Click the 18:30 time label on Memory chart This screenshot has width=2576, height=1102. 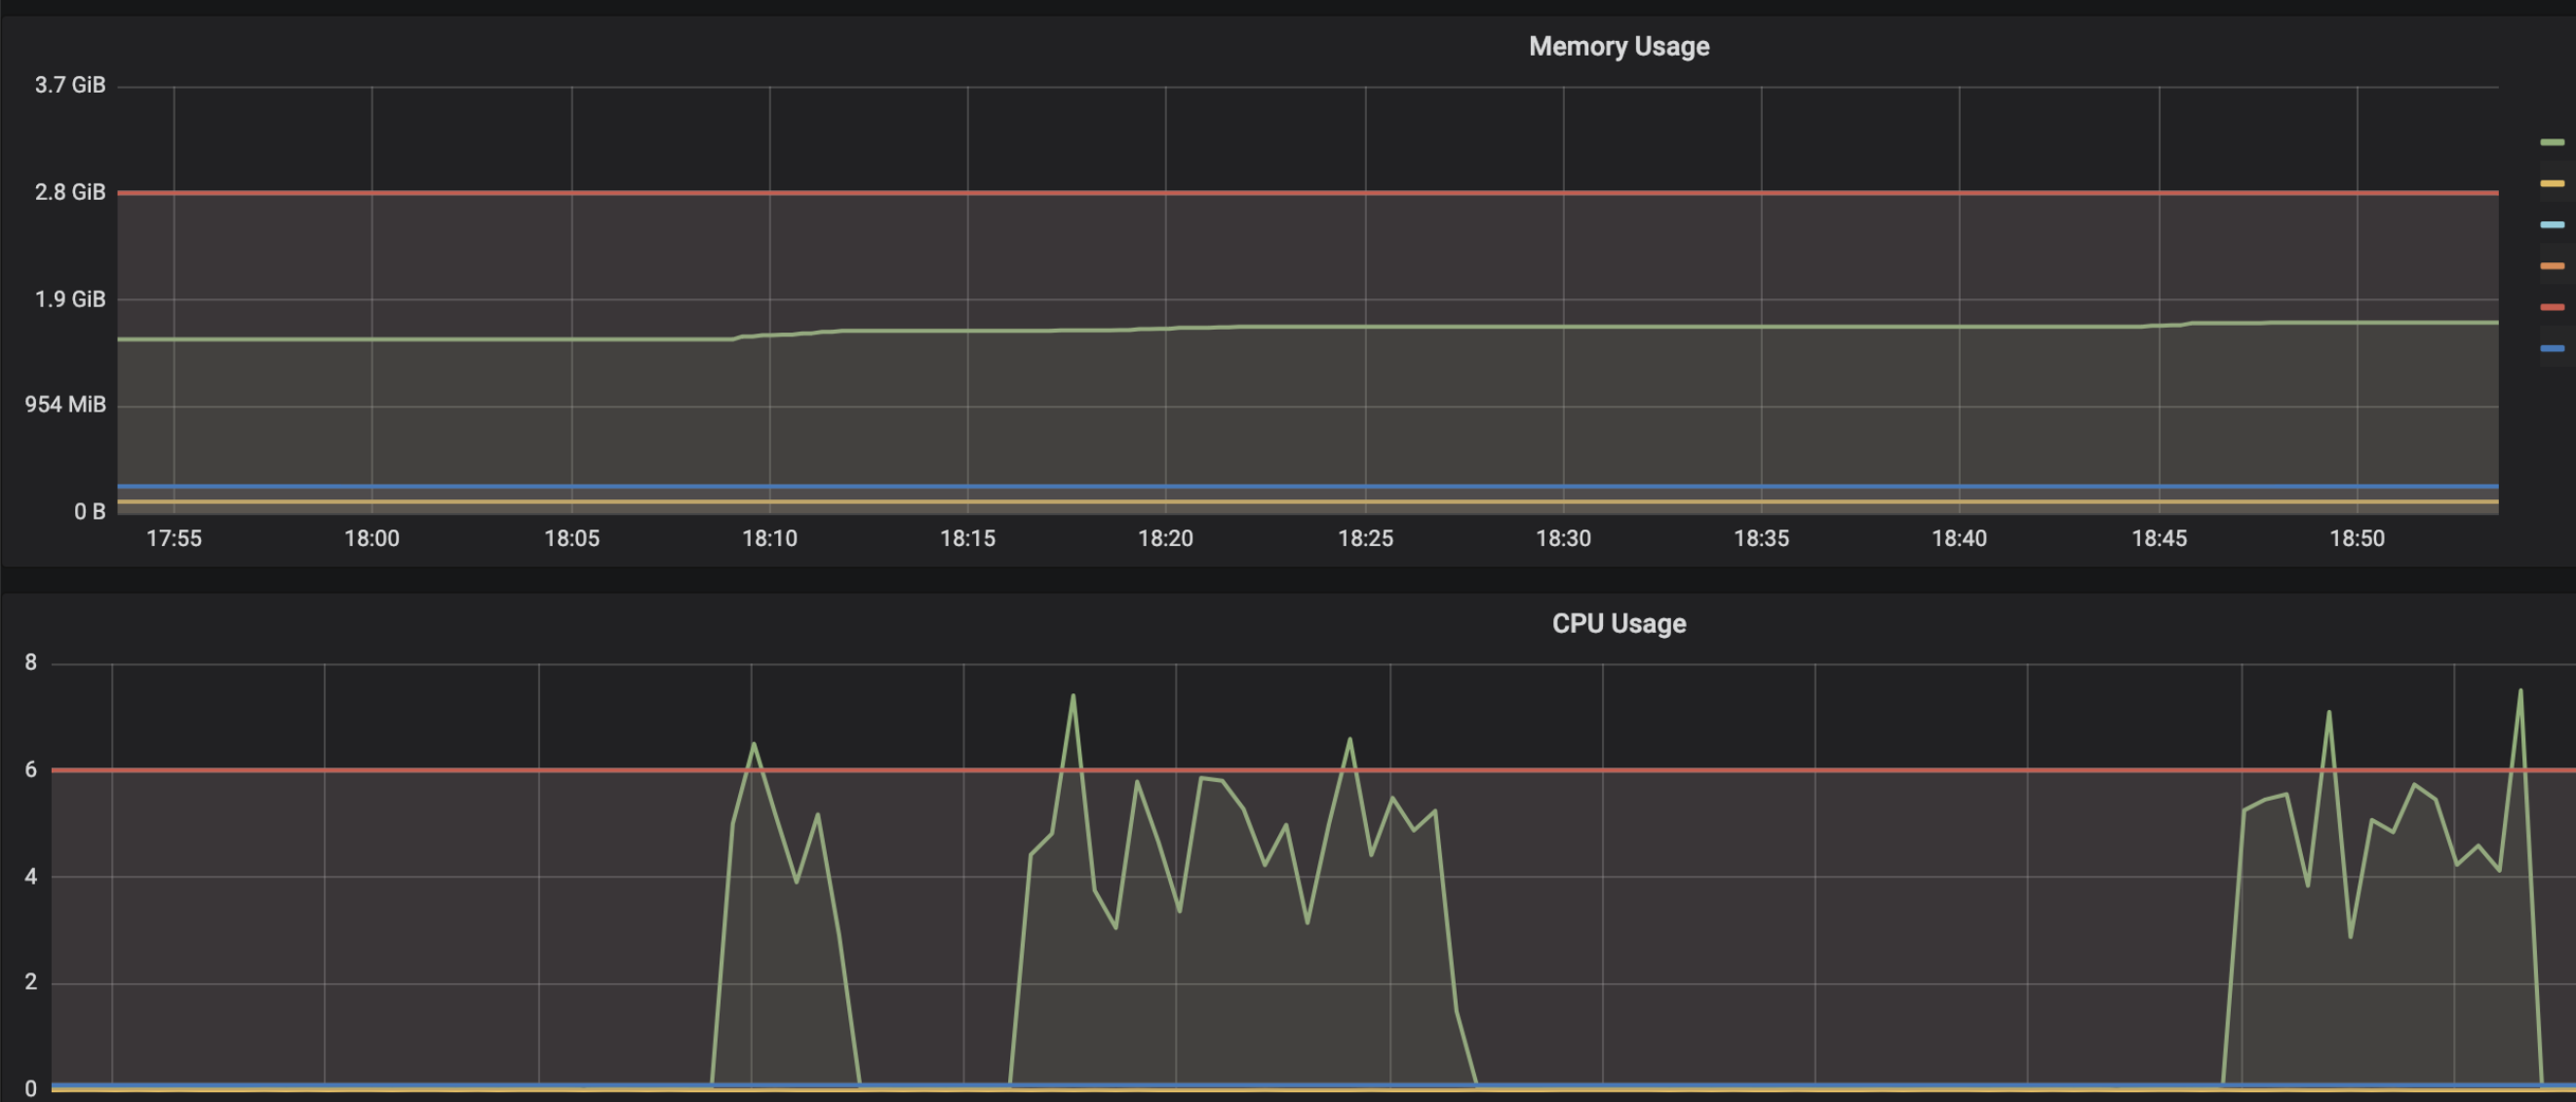pos(1563,538)
